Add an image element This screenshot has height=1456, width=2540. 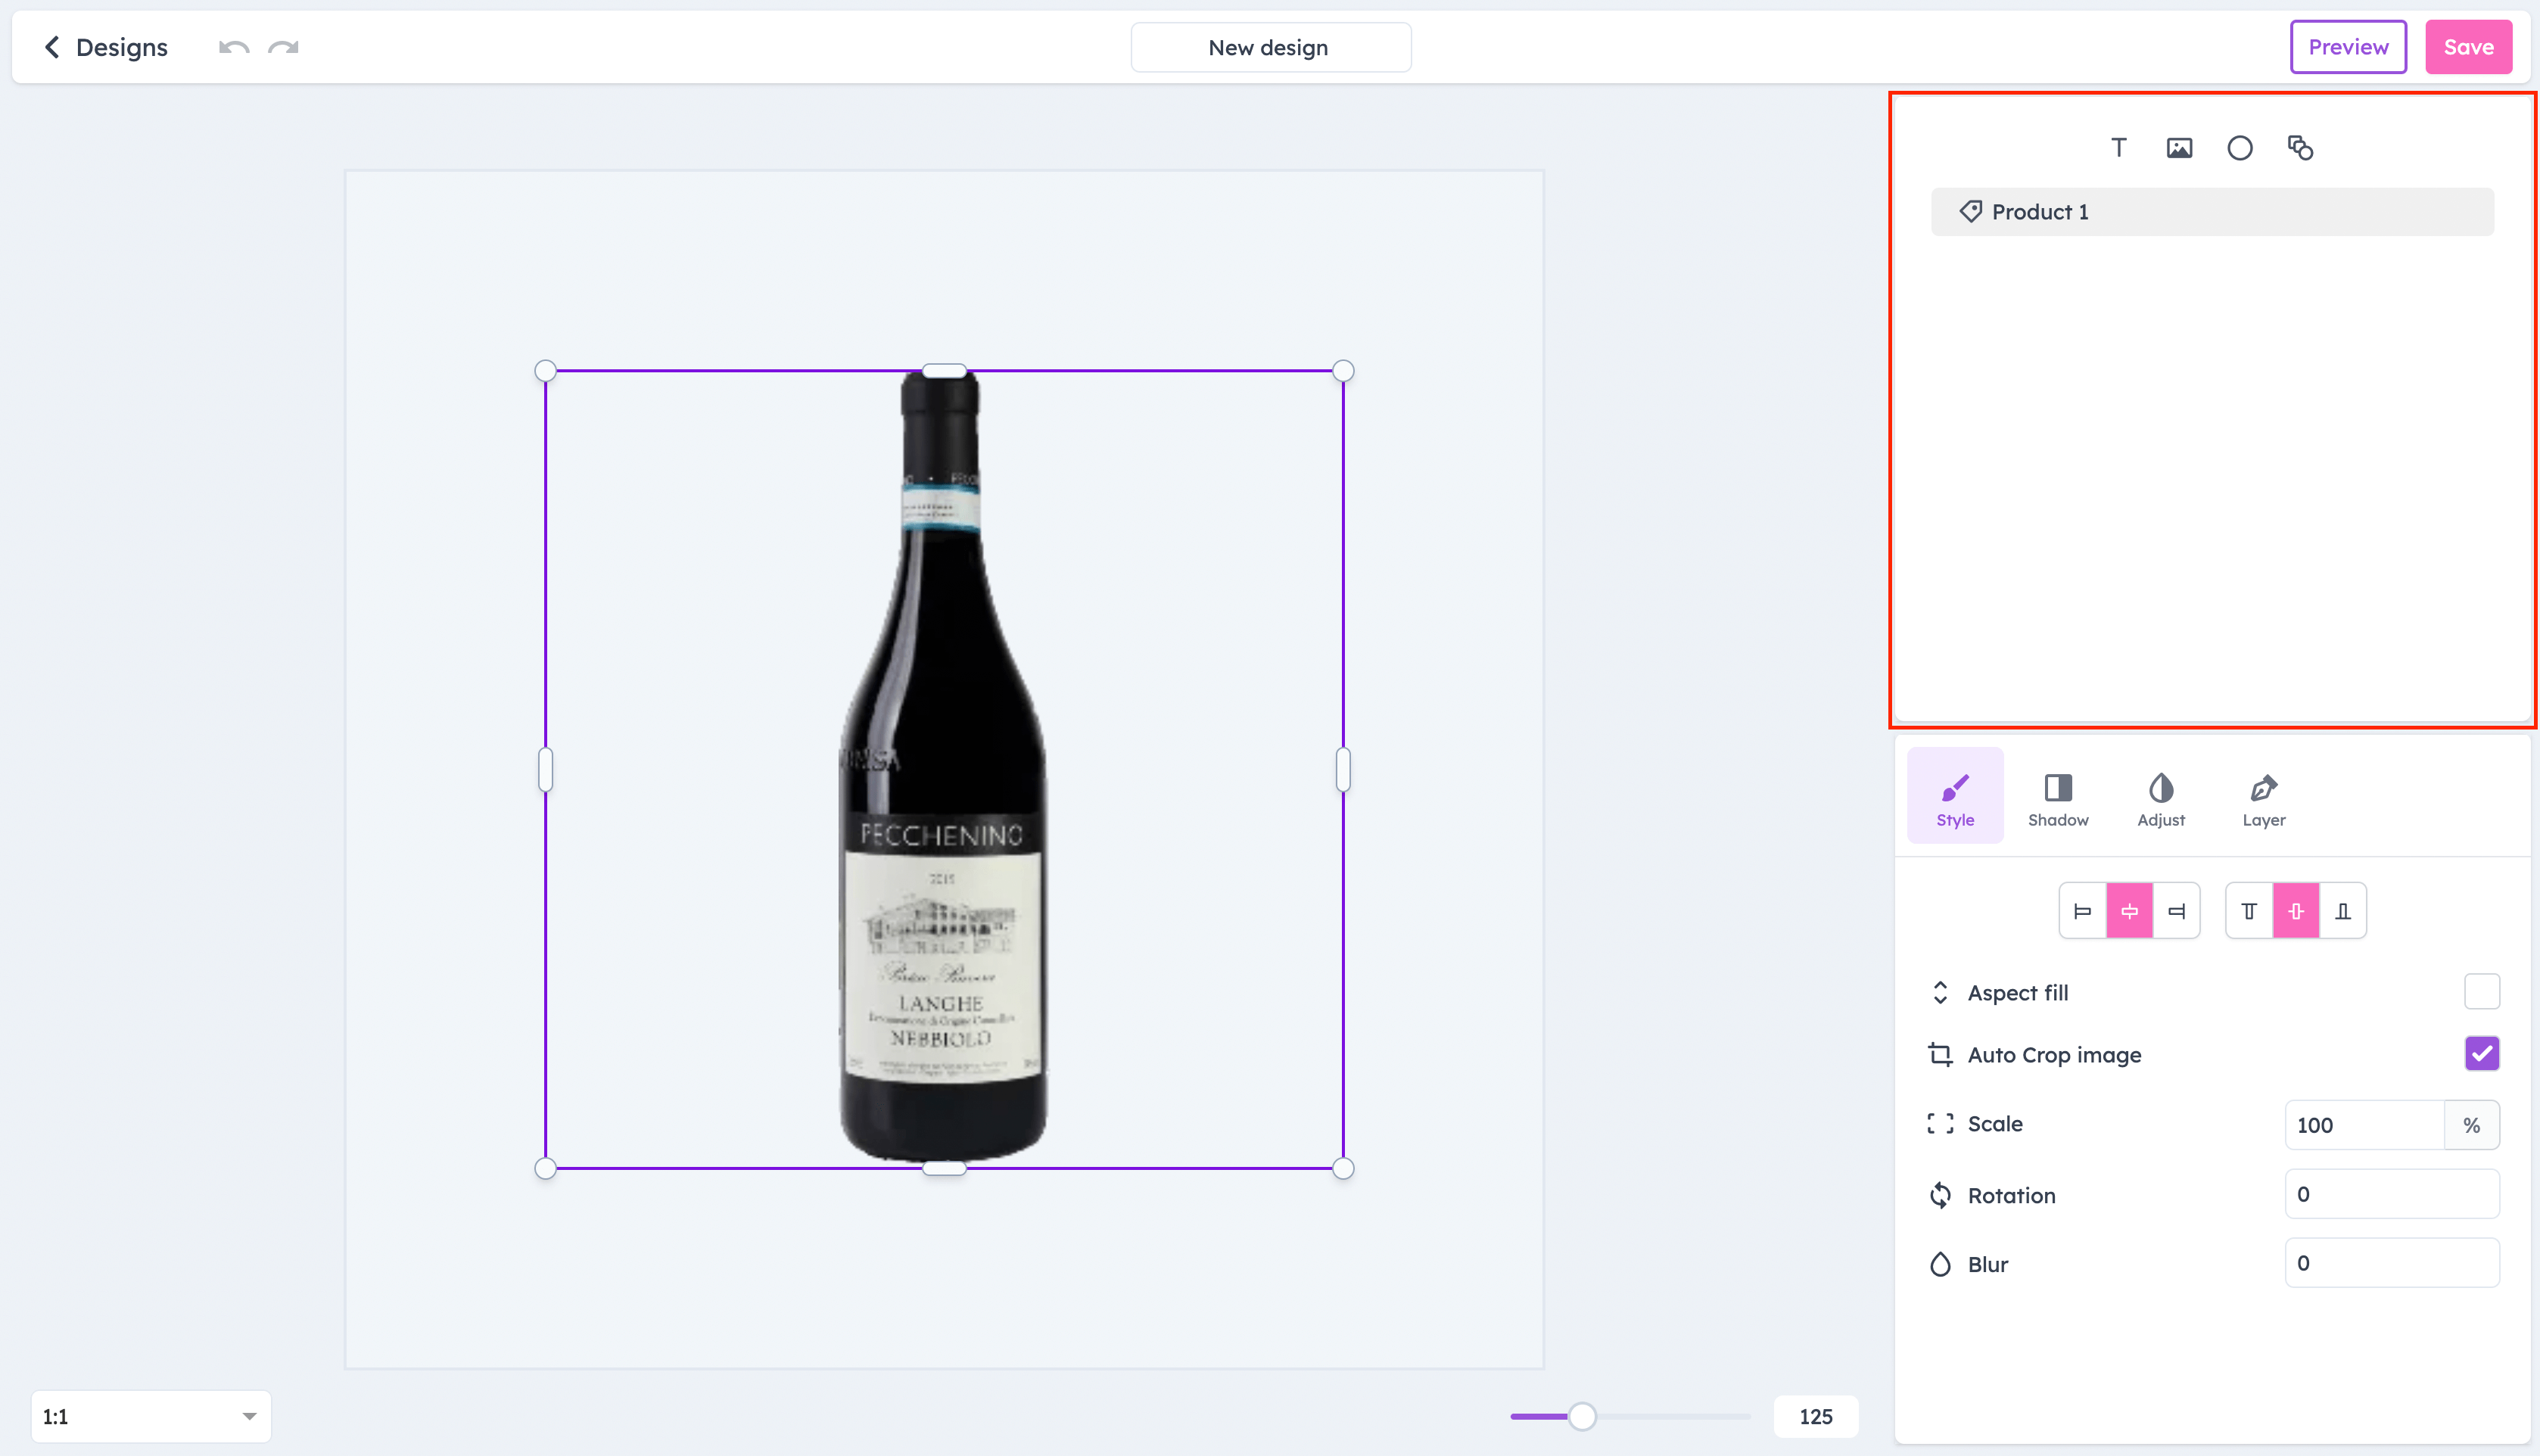[2179, 148]
